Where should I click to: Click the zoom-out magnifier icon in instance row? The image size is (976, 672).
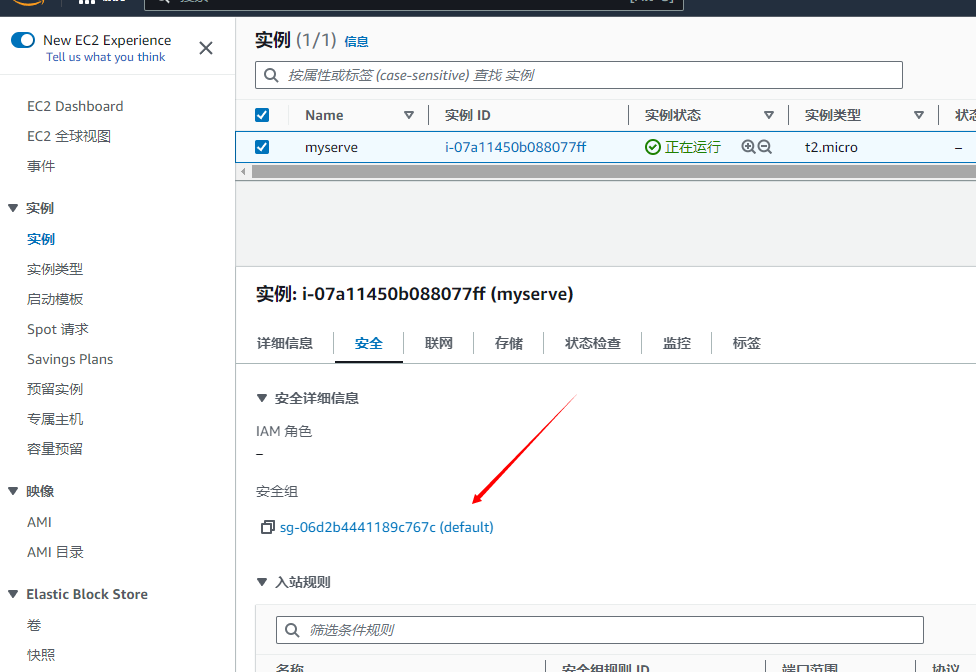[765, 147]
